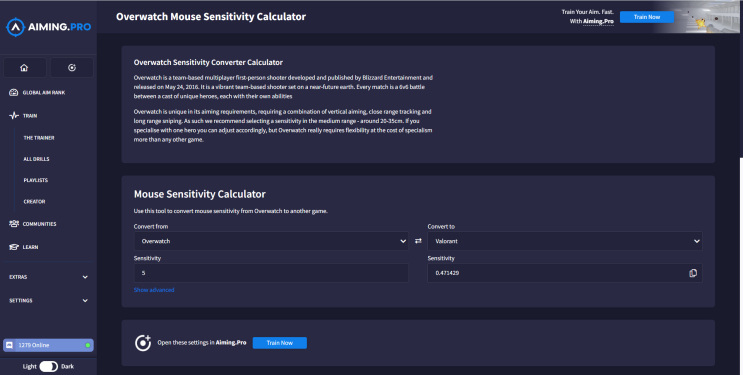Screen dimensions: 743x375
Task: Click the Aiming.Pro logo
Action: [x=48, y=27]
